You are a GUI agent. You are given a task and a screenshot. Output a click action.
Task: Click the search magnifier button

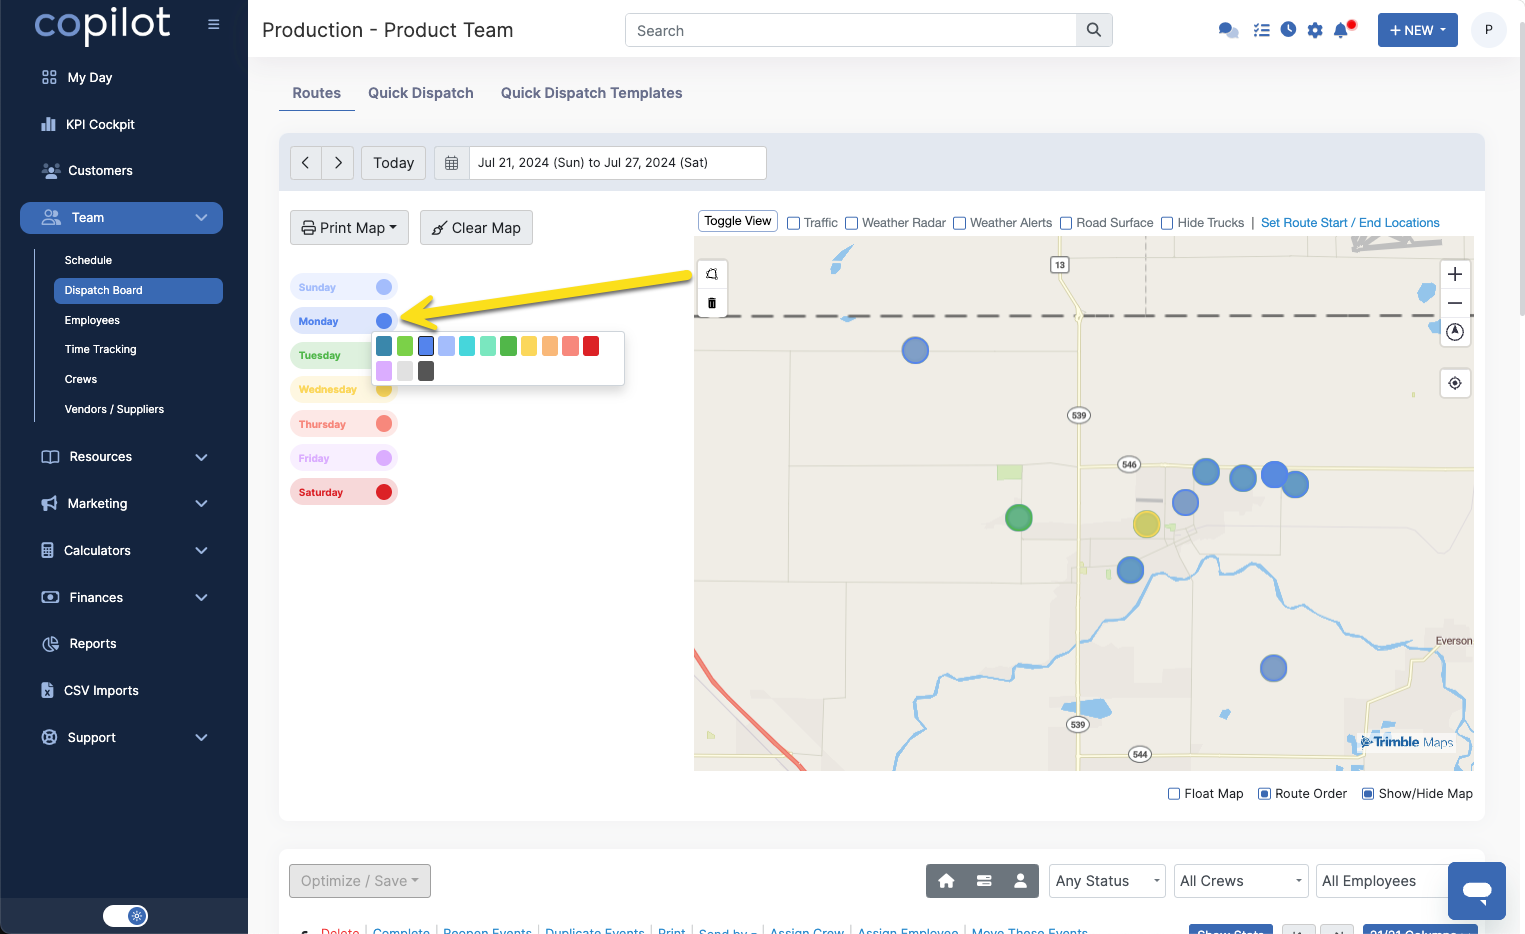[x=1094, y=30]
